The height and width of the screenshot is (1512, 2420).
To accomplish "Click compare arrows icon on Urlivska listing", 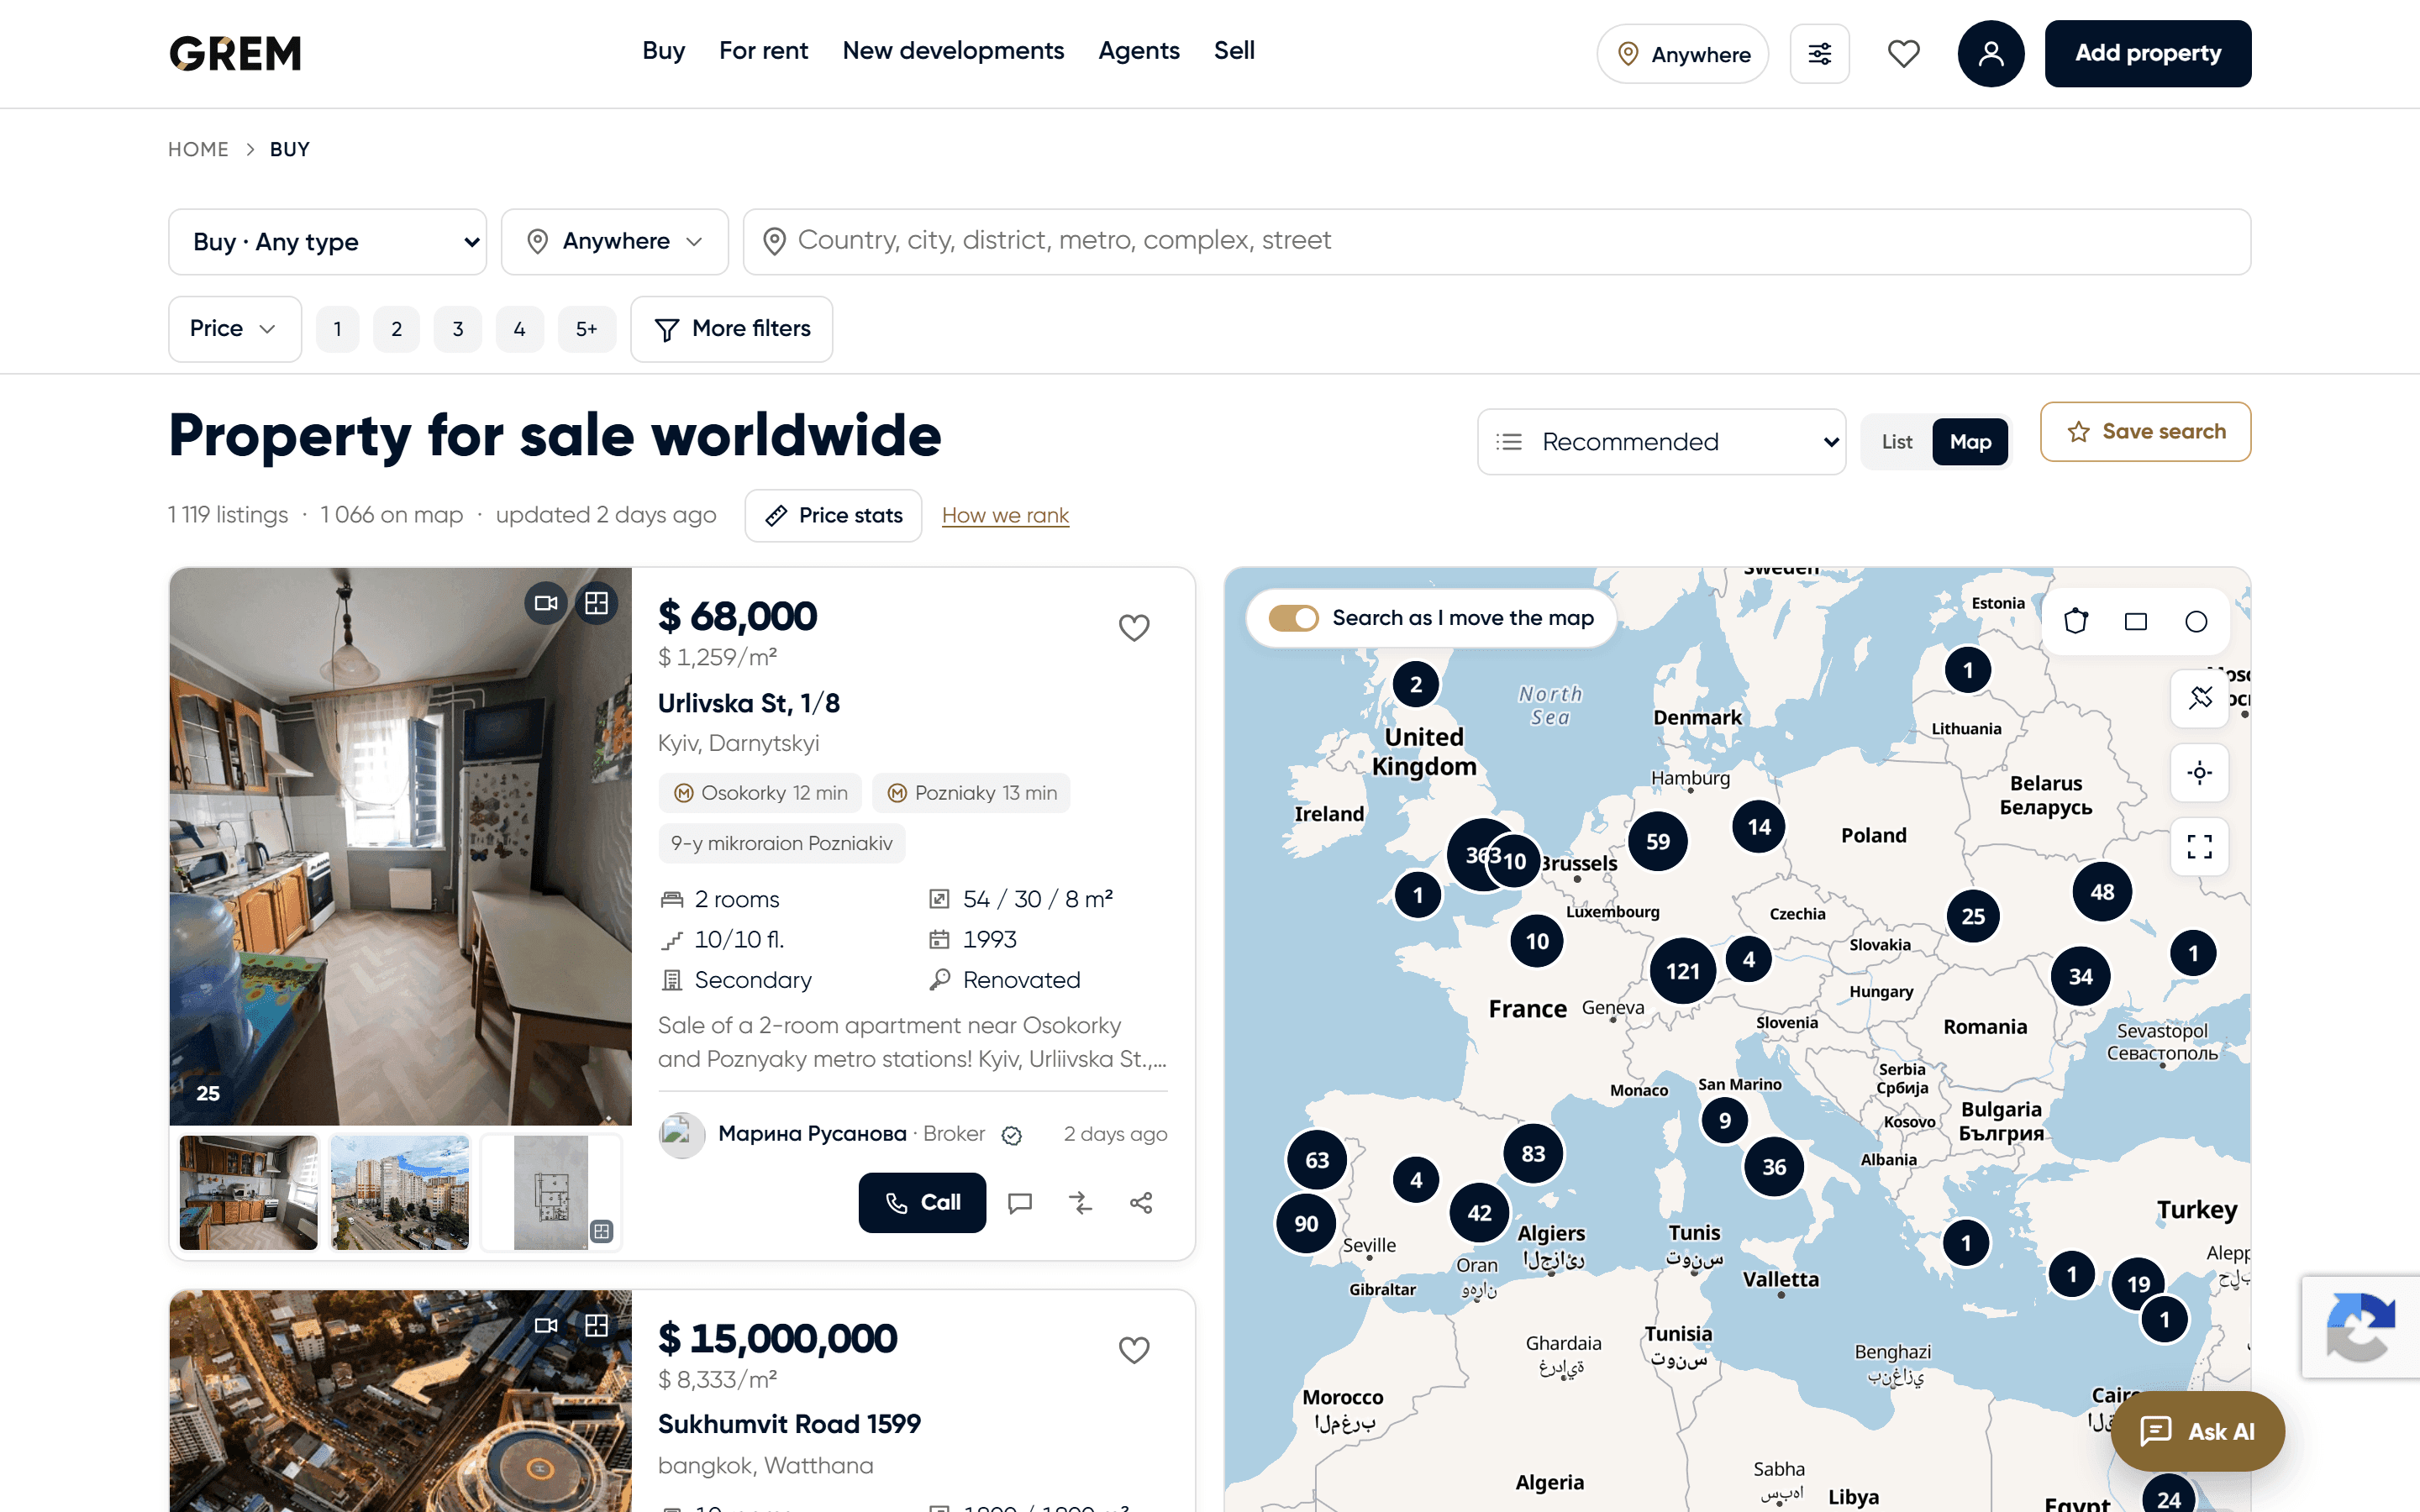I will pos(1080,1203).
